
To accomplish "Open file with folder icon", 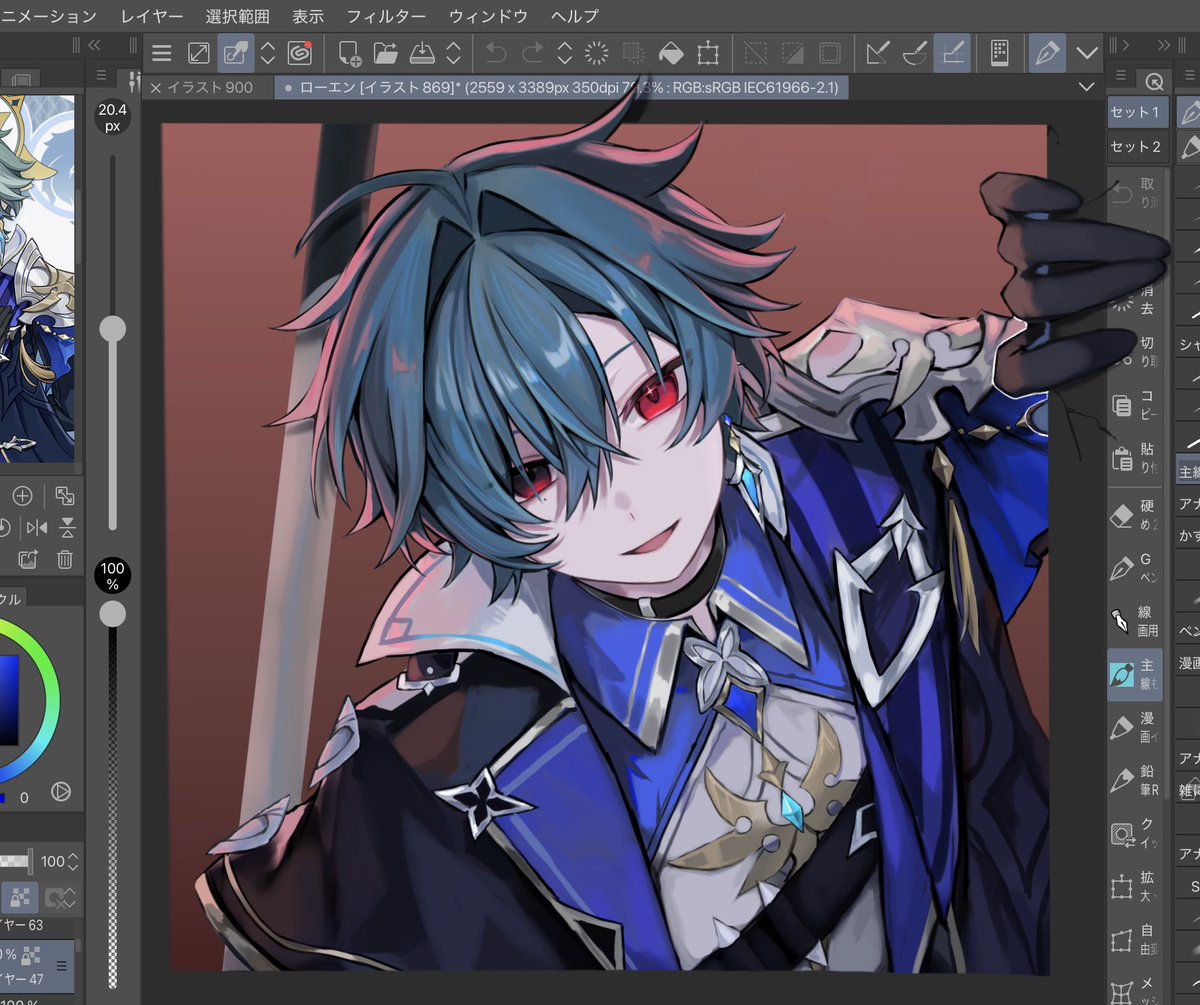I will pos(385,53).
